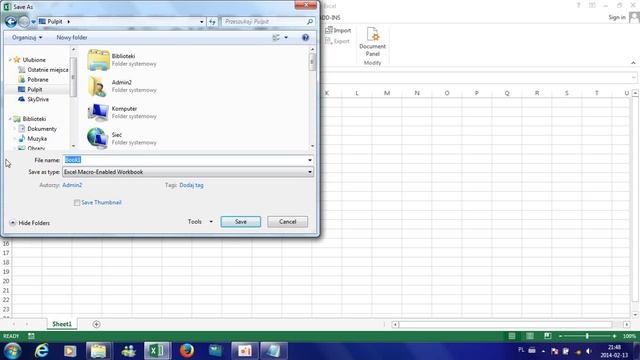This screenshot has width=640, height=360.
Task: Click the forward navigation arrow in Save As
Action: pyautogui.click(x=24, y=21)
